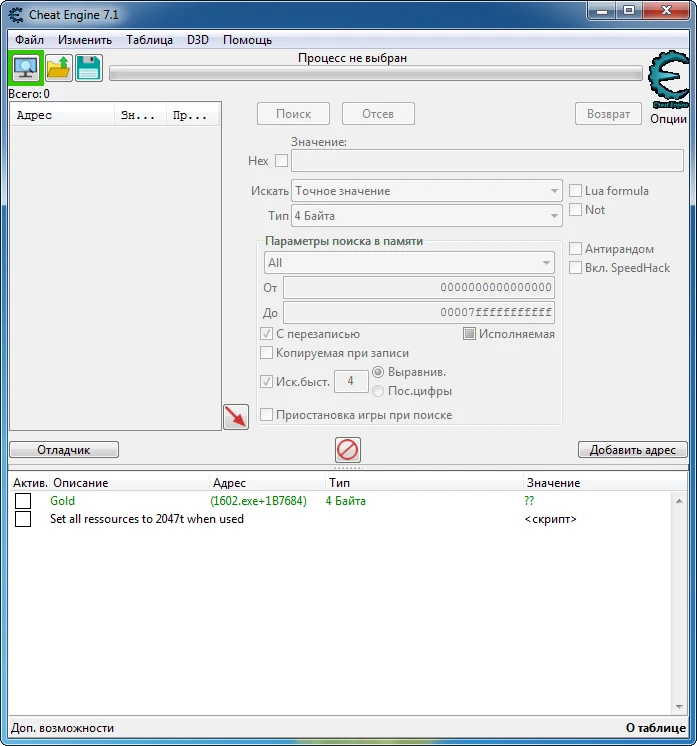This screenshot has height=746, width=697.
Task: Save table with the floppy disk icon
Action: [x=88, y=68]
